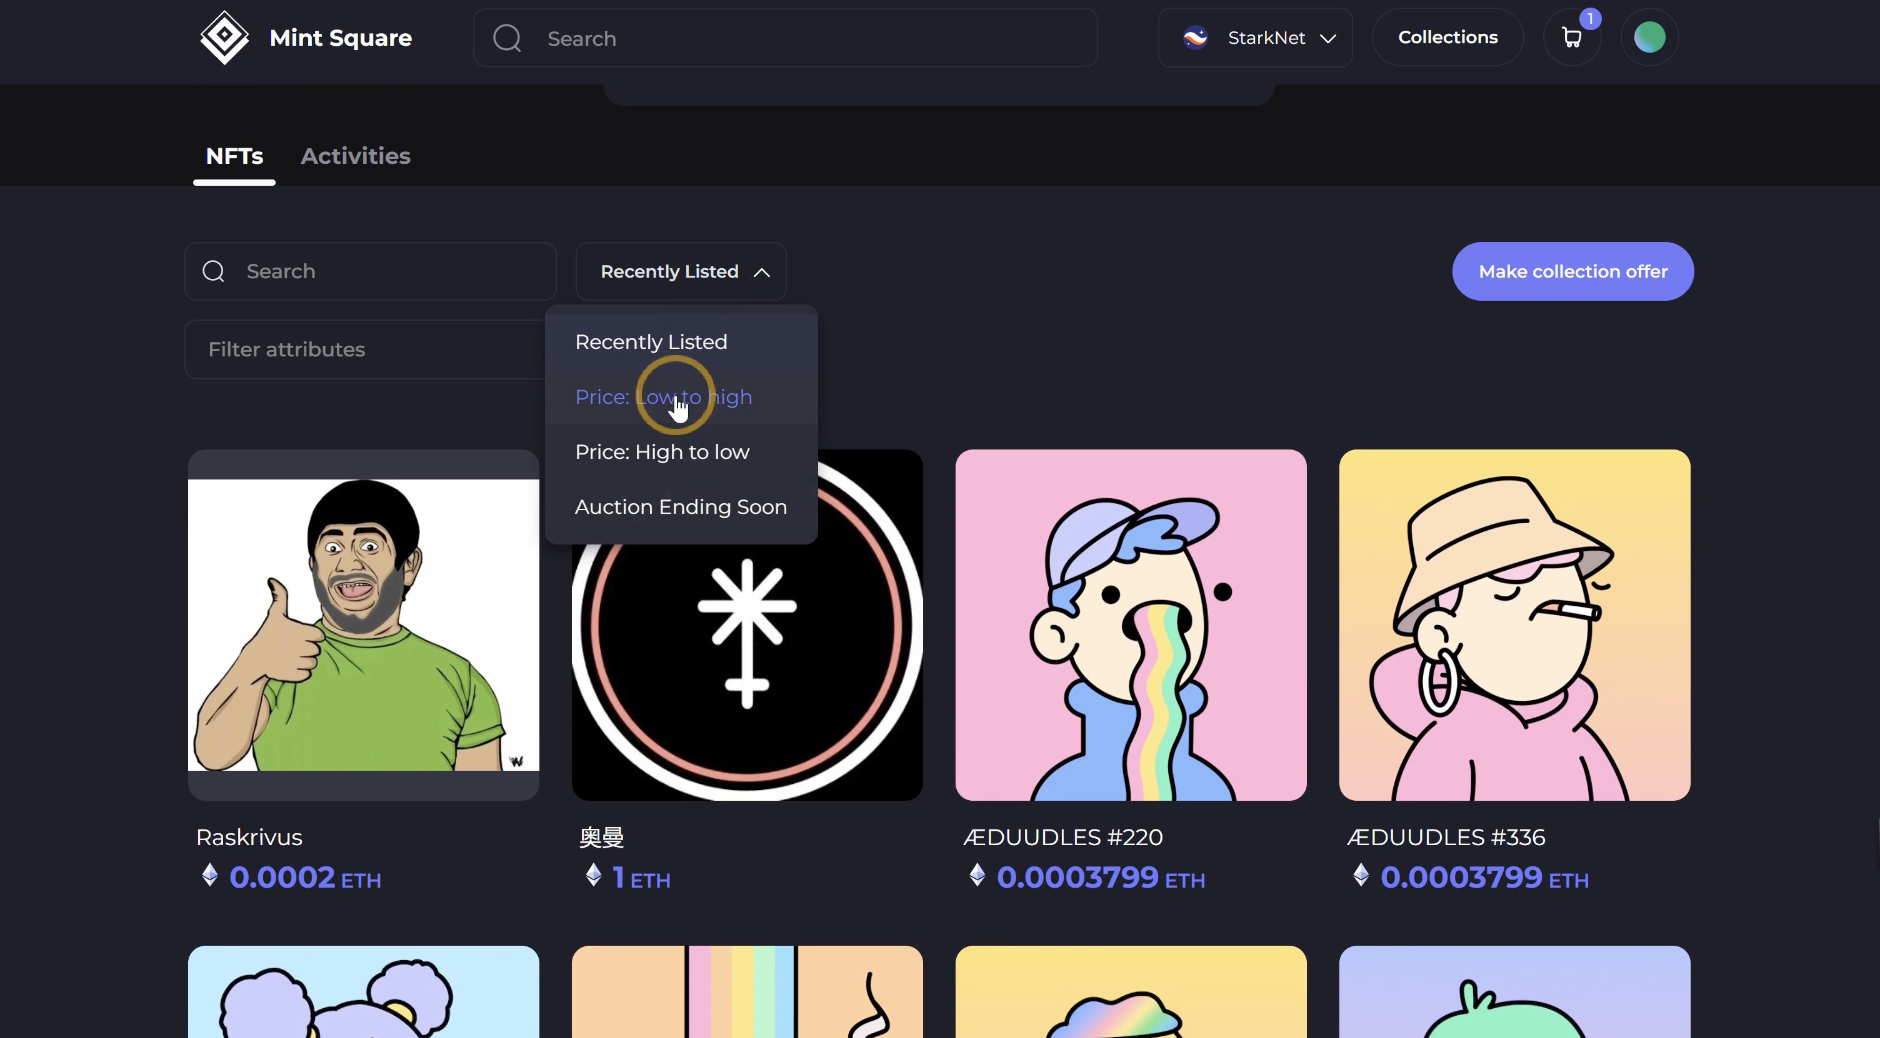Viewport: 1880px width, 1038px height.
Task: Focus the NFT collection Search field
Action: pos(370,271)
